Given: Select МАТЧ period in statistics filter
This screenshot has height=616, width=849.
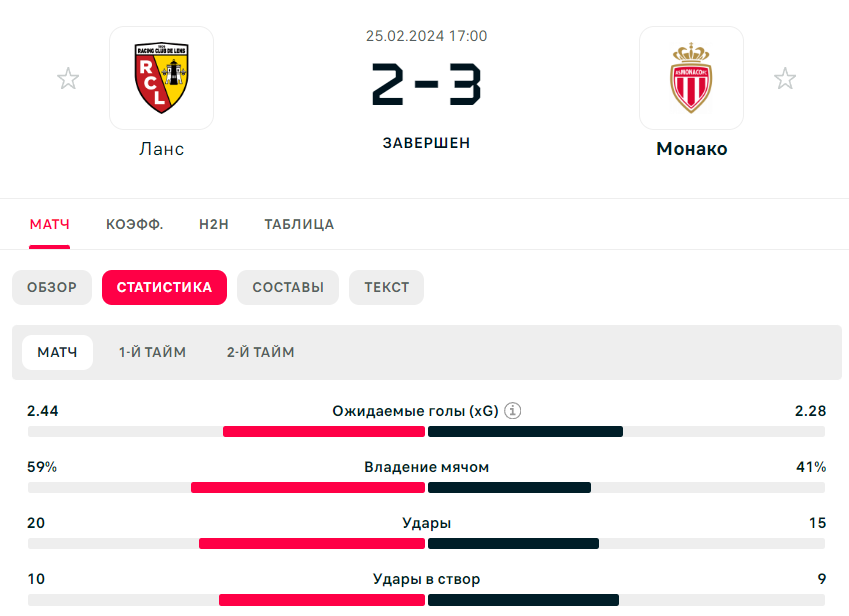Looking at the screenshot, I should [57, 352].
